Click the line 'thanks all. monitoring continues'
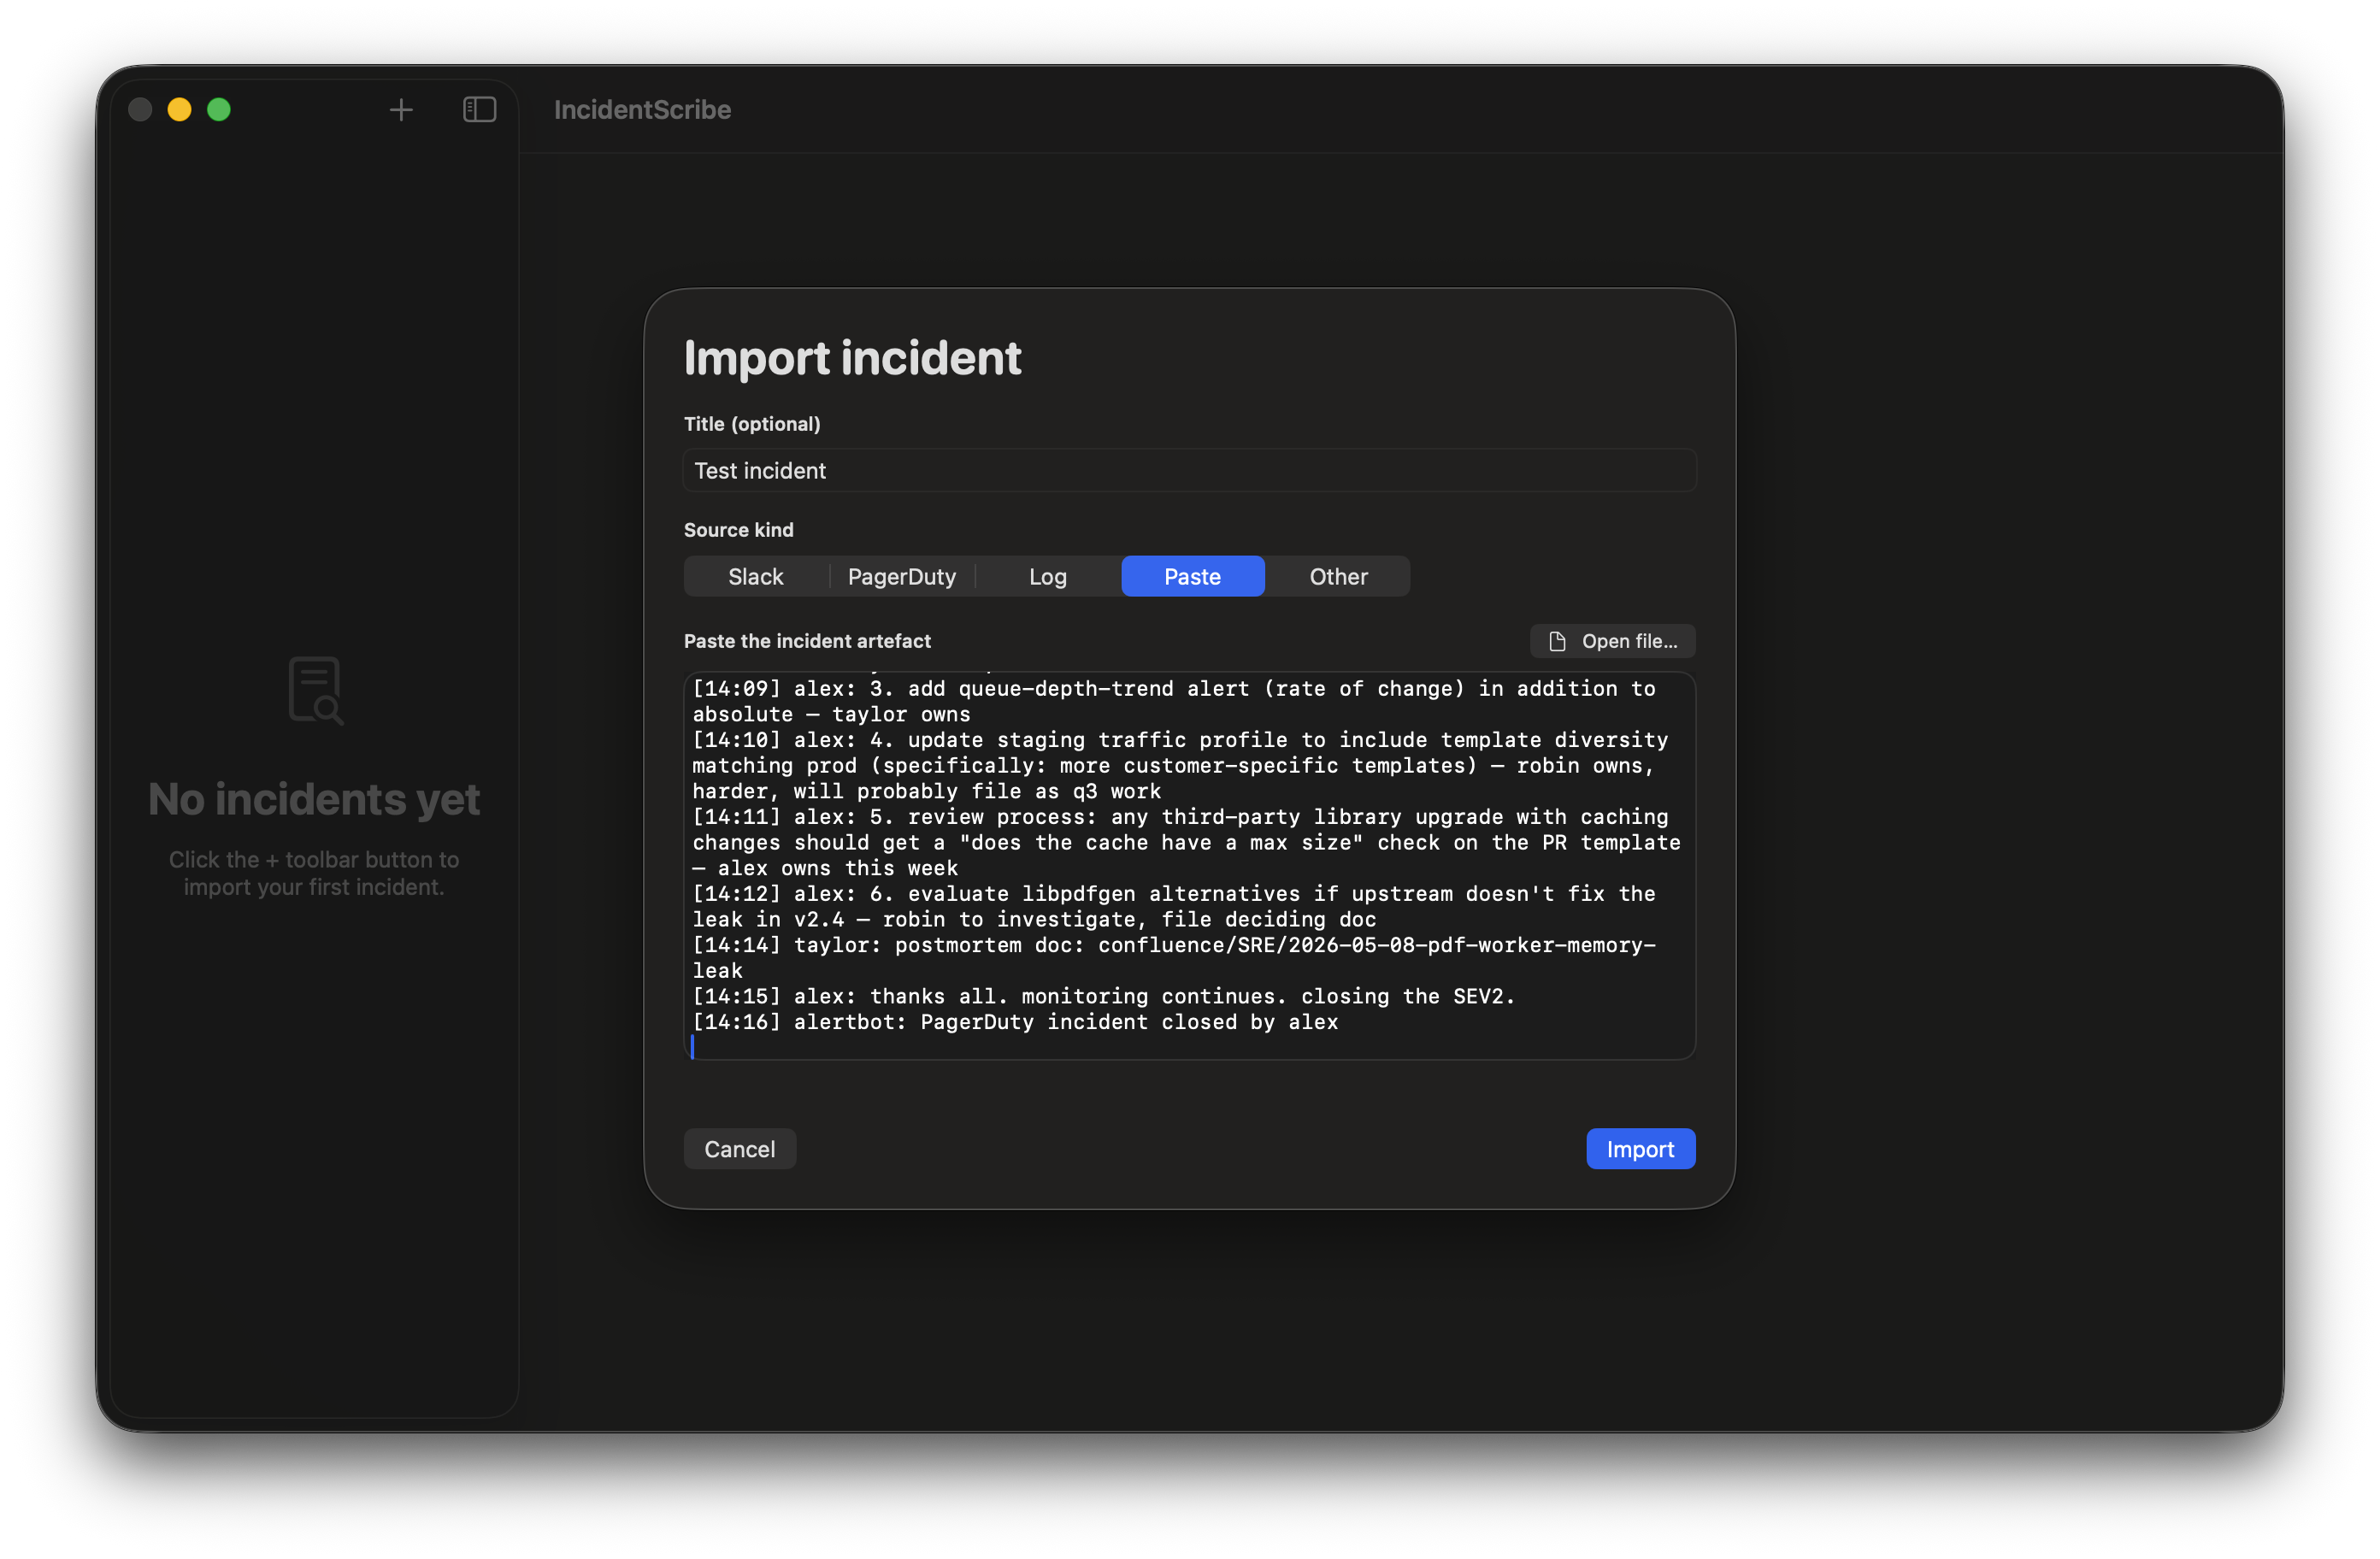Screen dimensions: 2380x1559 [x=1104, y=997]
